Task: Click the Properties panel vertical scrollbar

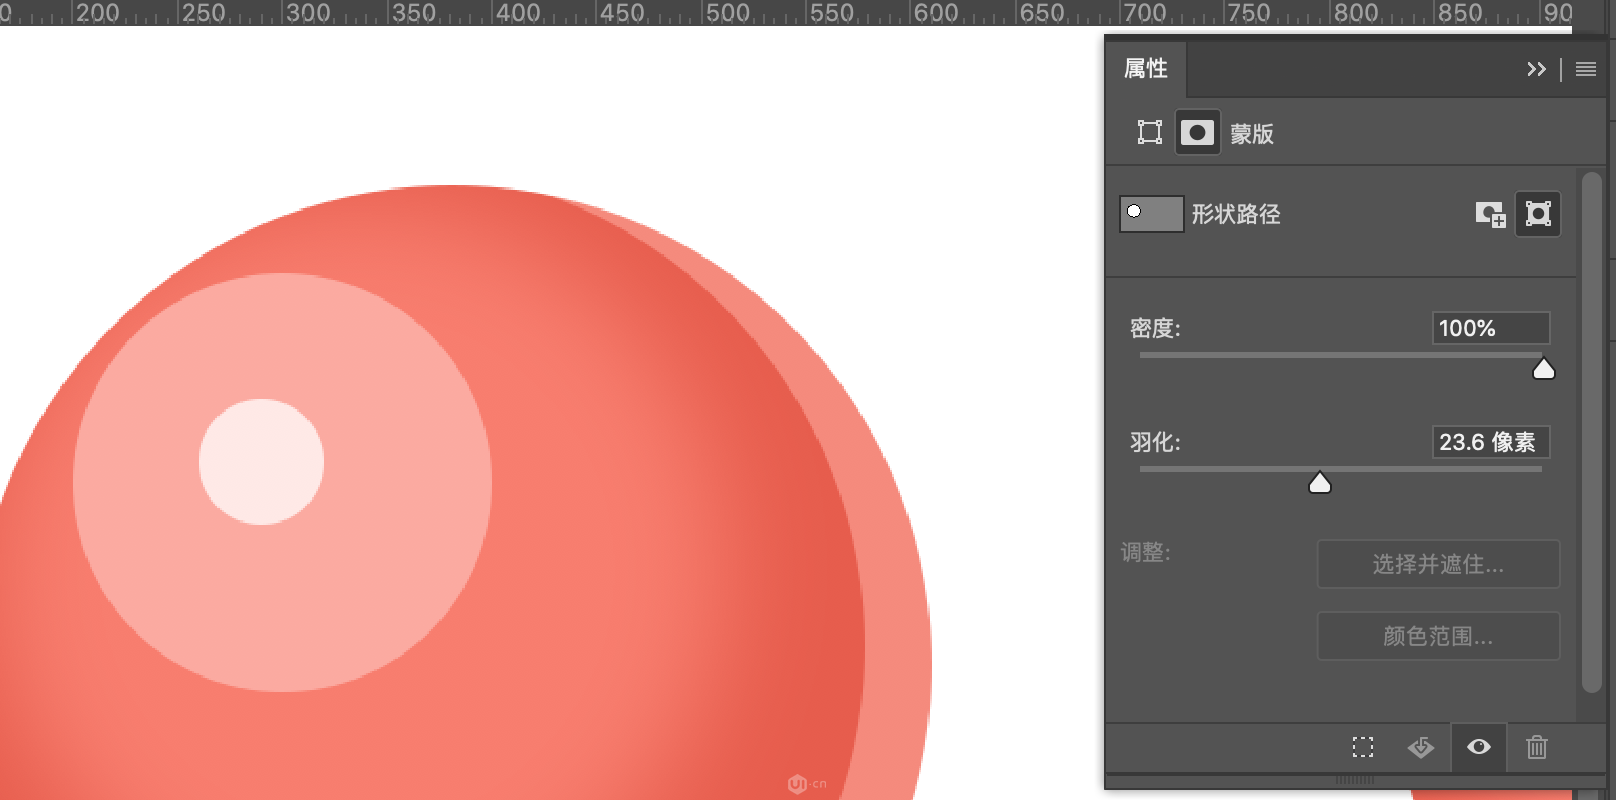Action: point(1592,432)
